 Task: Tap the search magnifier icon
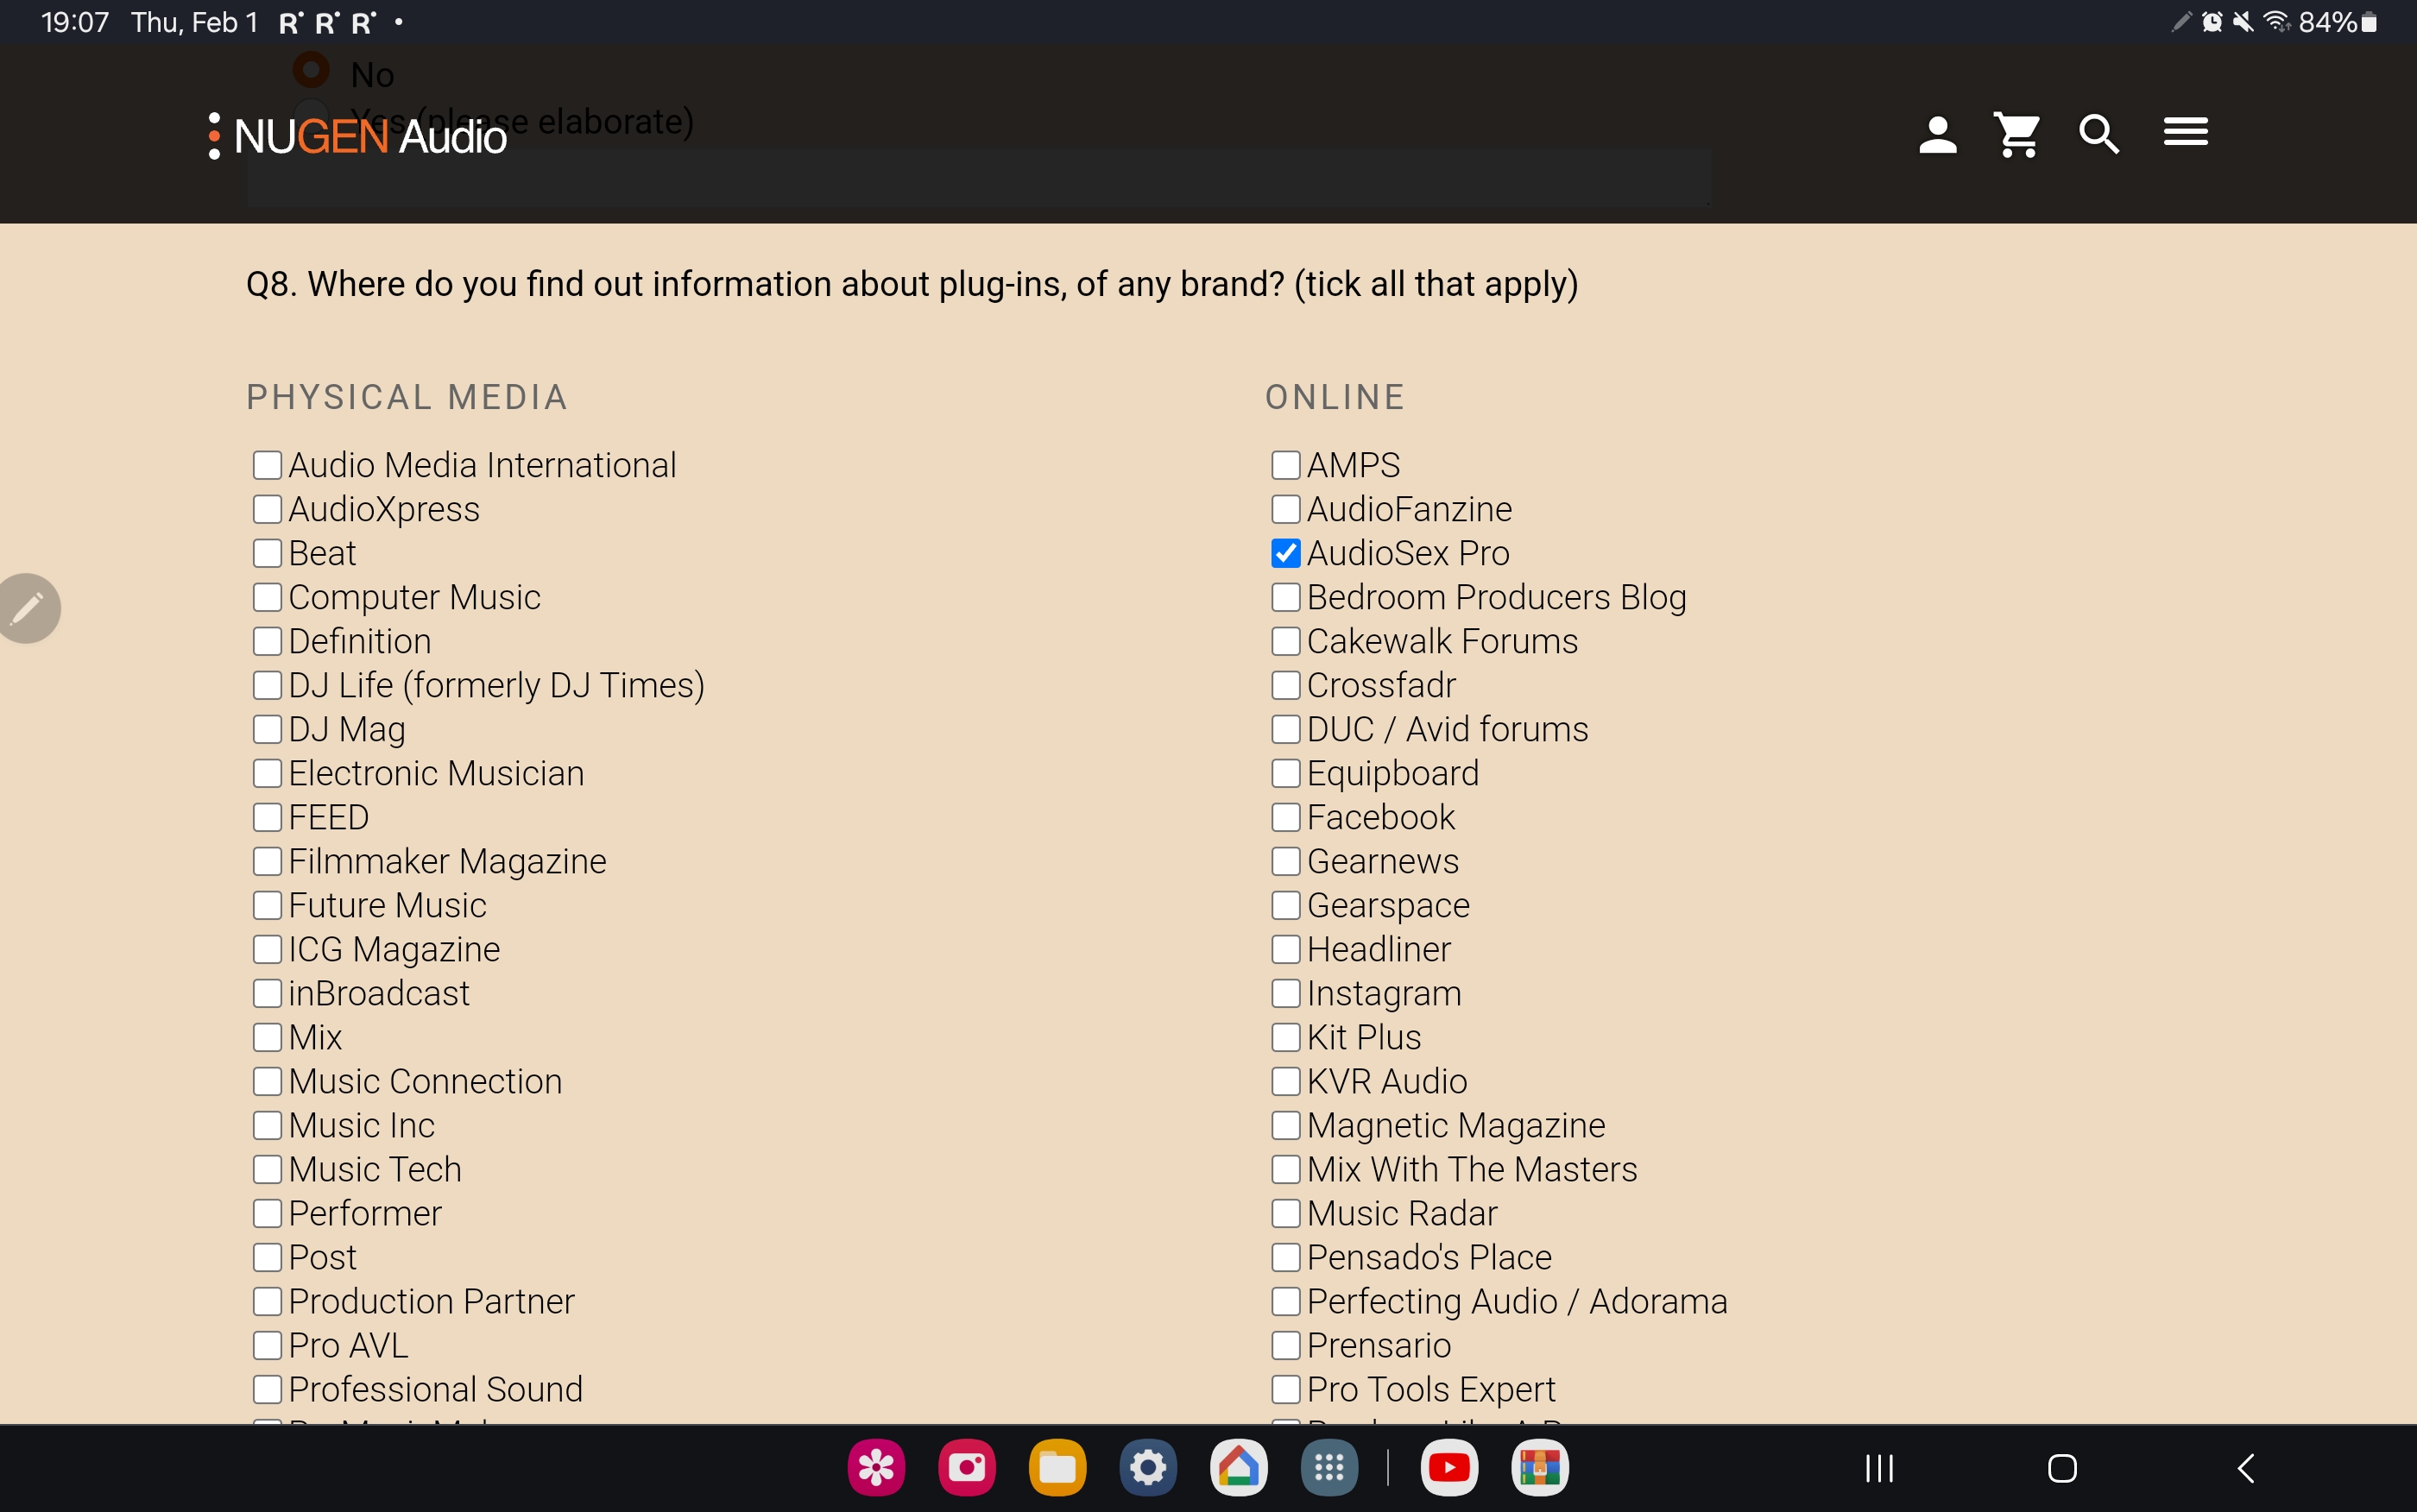2098,134
